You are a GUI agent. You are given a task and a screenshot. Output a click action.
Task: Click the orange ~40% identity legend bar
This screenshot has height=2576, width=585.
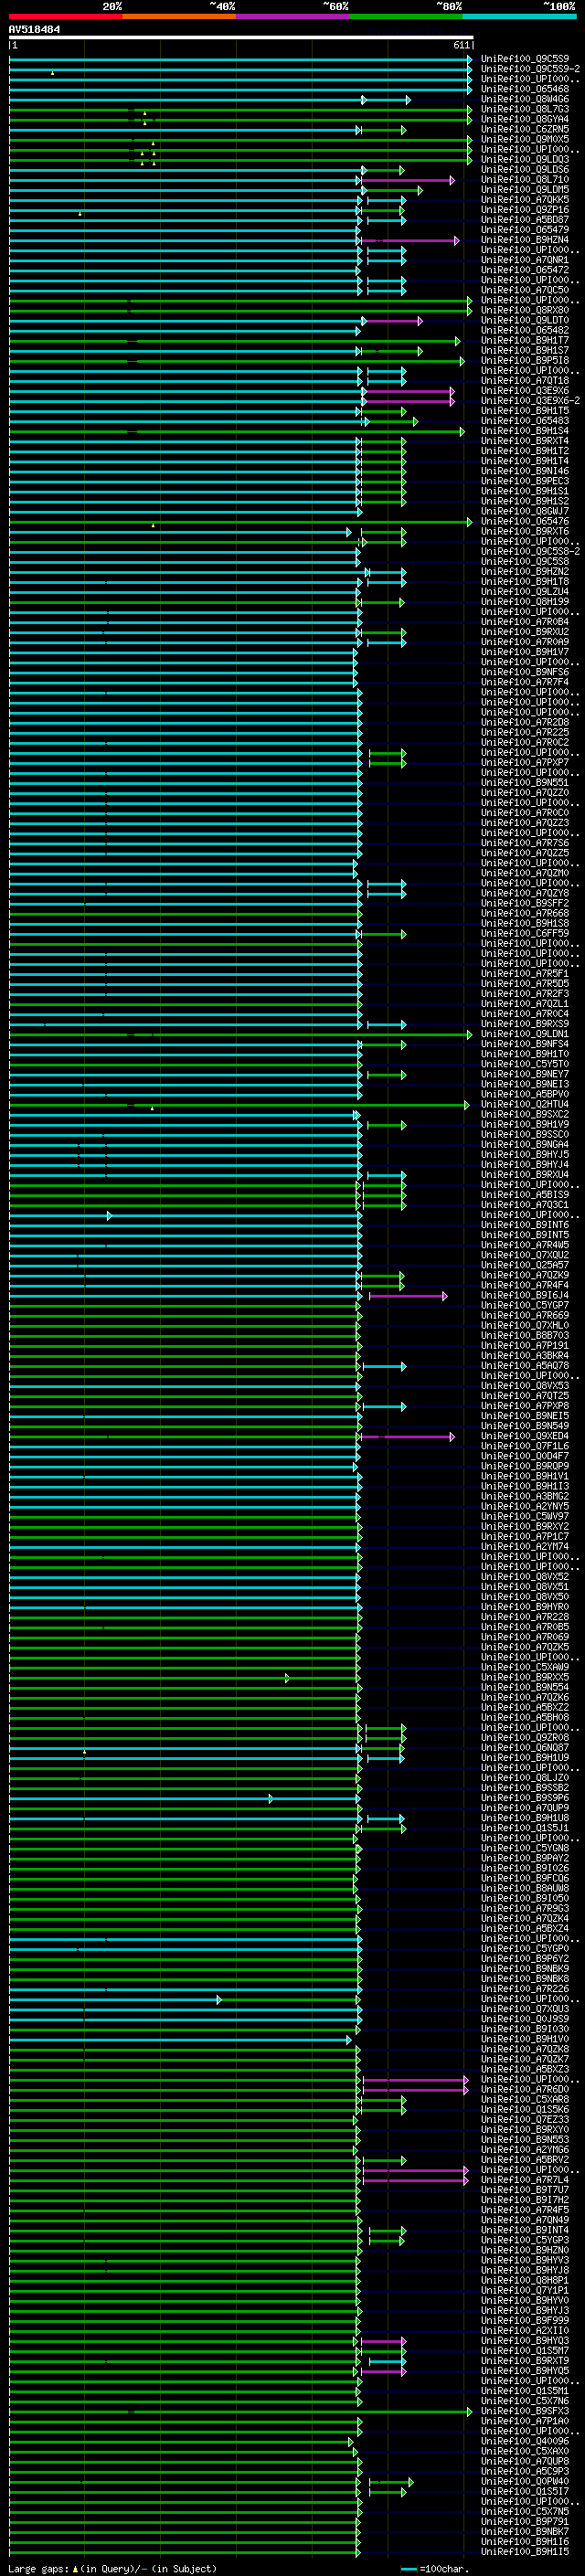coord(180,16)
